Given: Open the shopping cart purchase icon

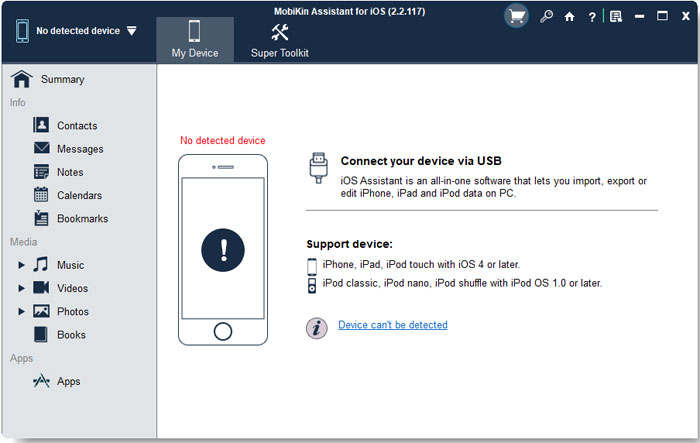Looking at the screenshot, I should tap(517, 17).
